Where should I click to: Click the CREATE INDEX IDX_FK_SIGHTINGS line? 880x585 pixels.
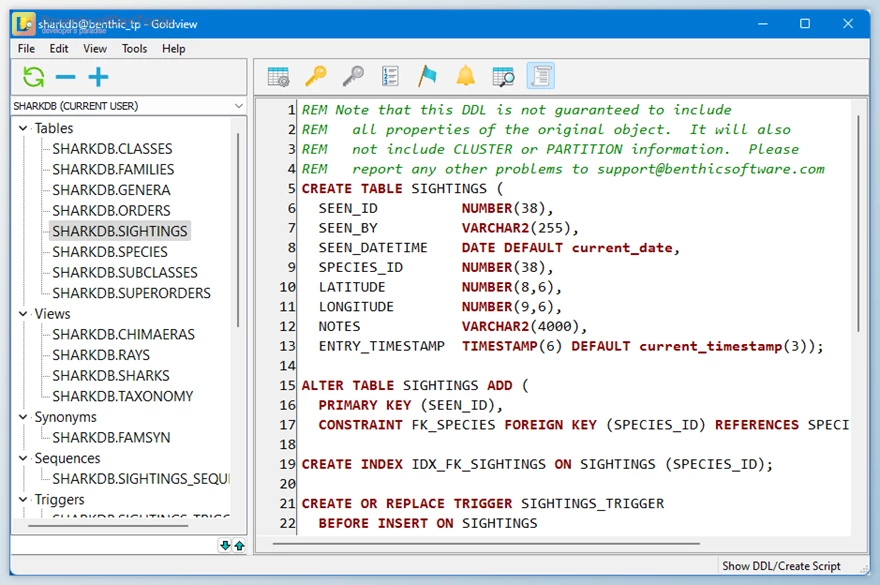point(537,464)
